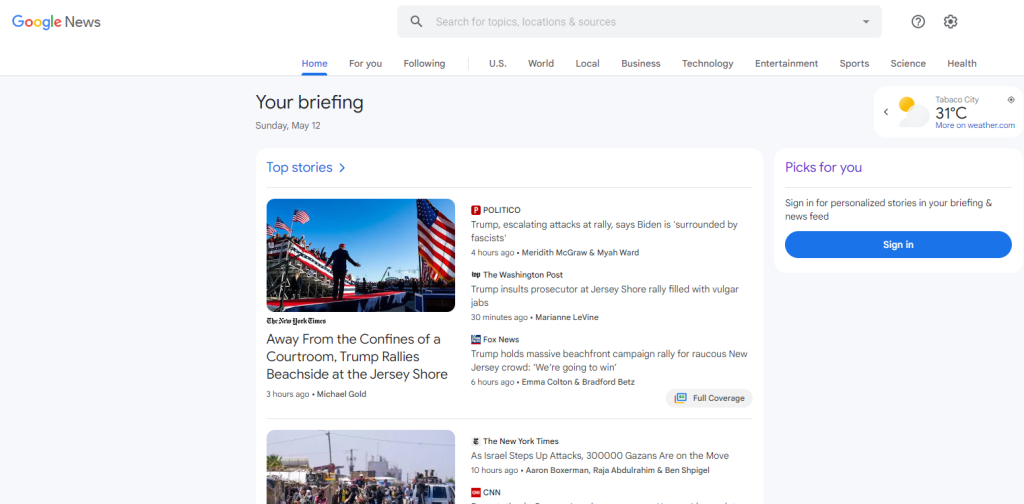The width and height of the screenshot is (1024, 504).
Task: Click author name Michael Gold
Action: tap(342, 394)
